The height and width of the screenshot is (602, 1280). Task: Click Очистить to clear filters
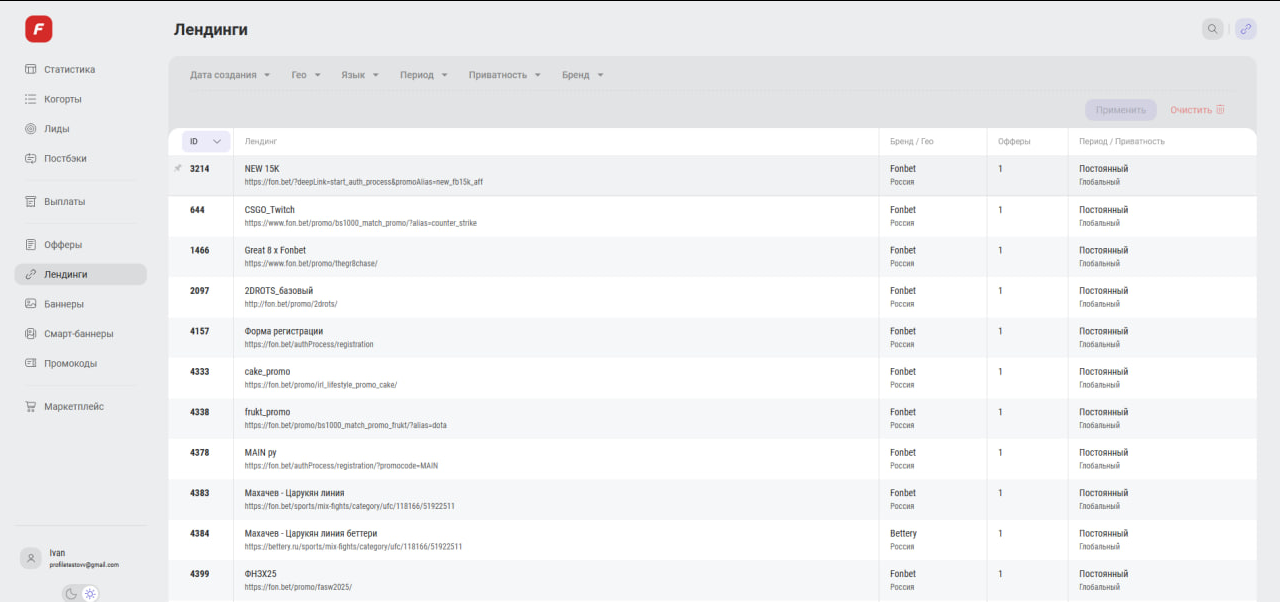[1197, 110]
